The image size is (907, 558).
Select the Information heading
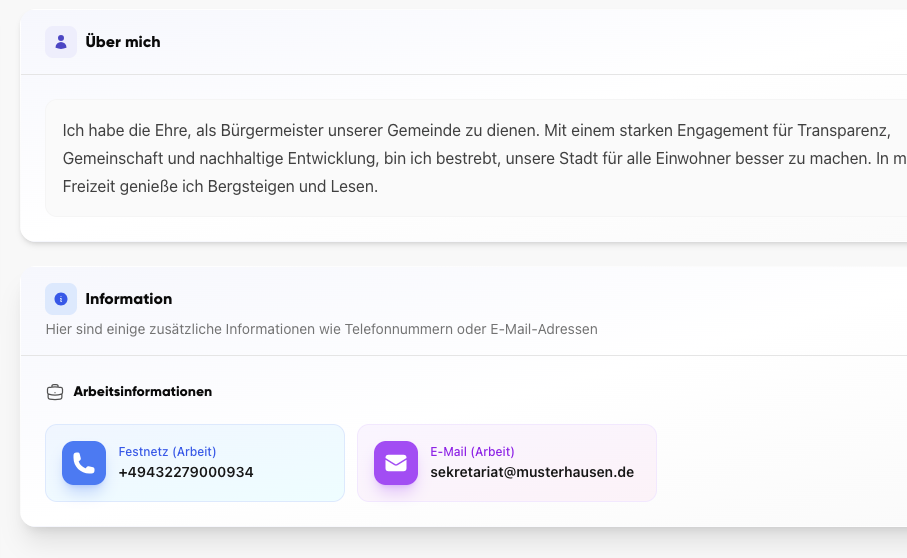click(x=128, y=299)
